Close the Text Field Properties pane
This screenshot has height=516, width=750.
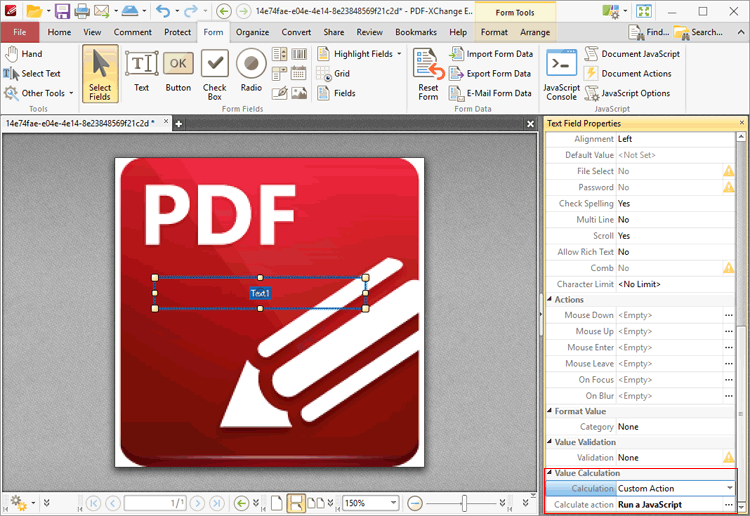point(742,123)
